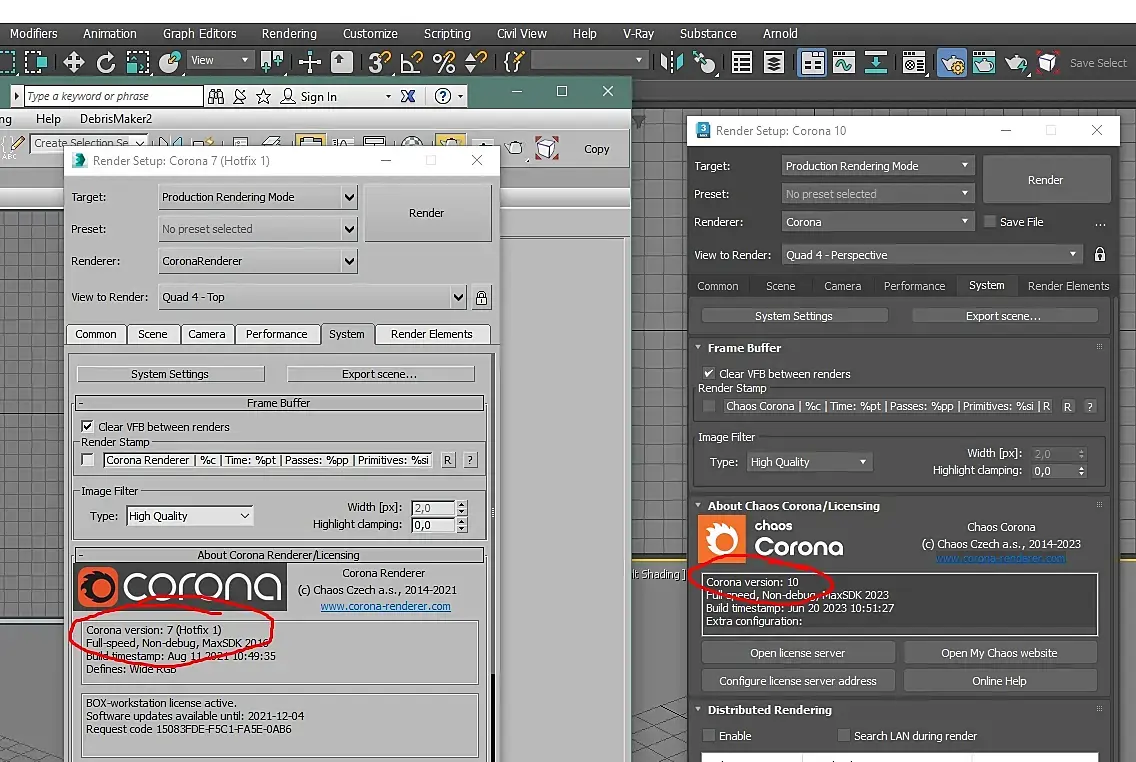Open the V-Ray menu
The height and width of the screenshot is (762, 1136).
coord(638,33)
